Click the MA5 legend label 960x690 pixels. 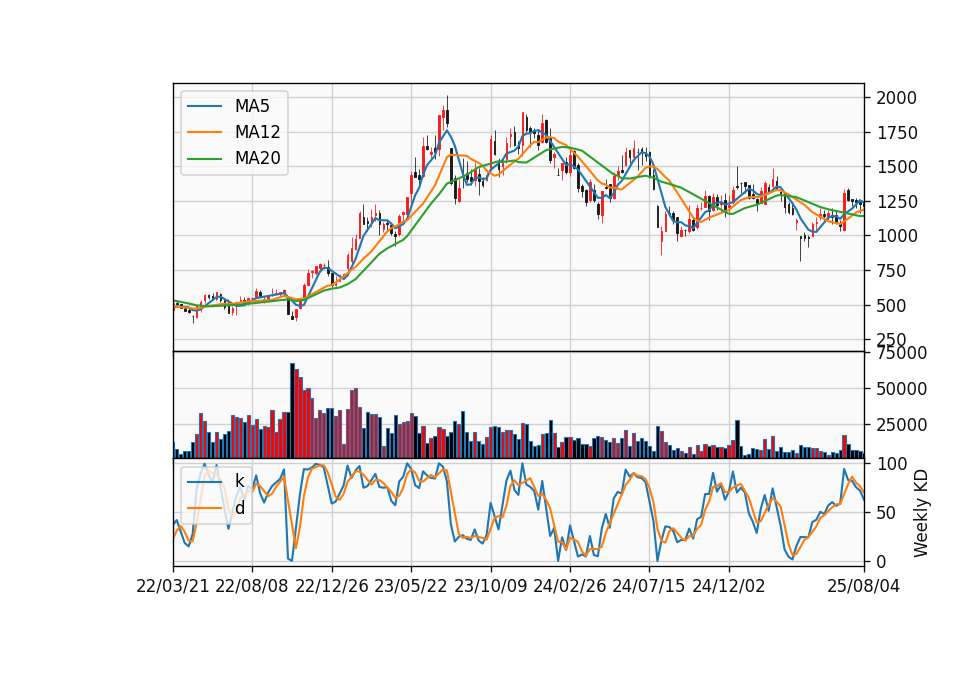pyautogui.click(x=252, y=106)
